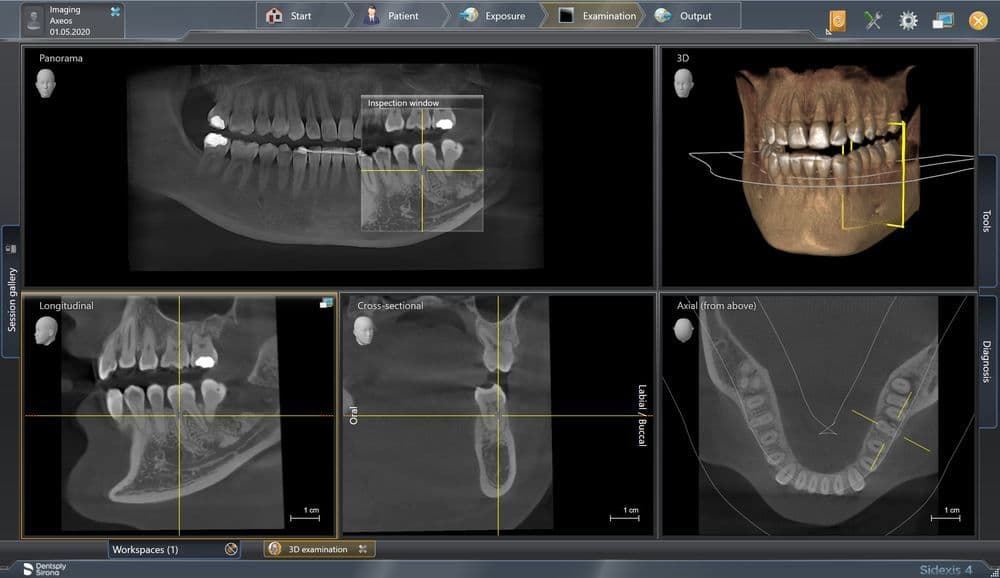Switch to the Output phase tab

click(687, 16)
